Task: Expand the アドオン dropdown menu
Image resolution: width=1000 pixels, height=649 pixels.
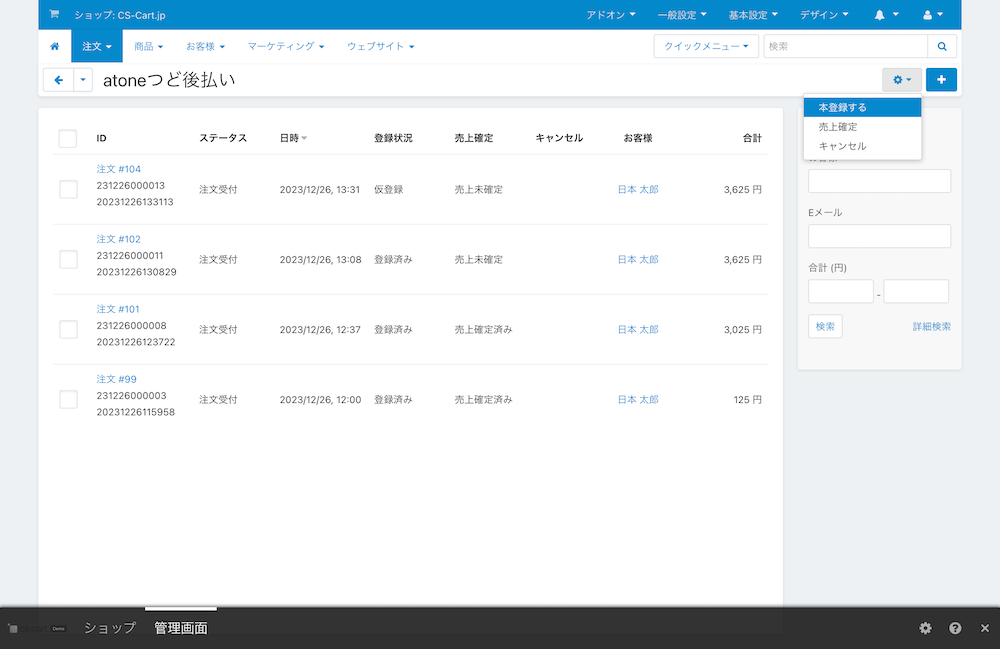Action: click(x=611, y=15)
